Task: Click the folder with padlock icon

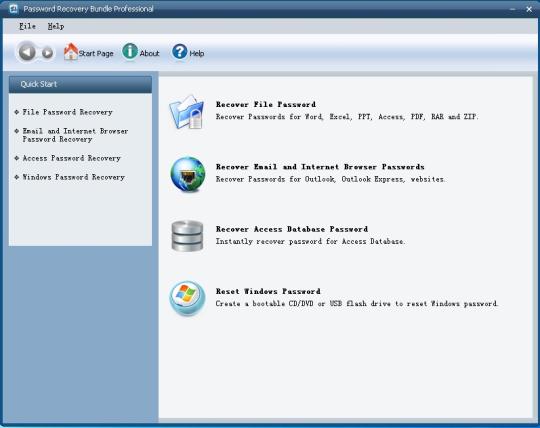Action: pos(187,112)
